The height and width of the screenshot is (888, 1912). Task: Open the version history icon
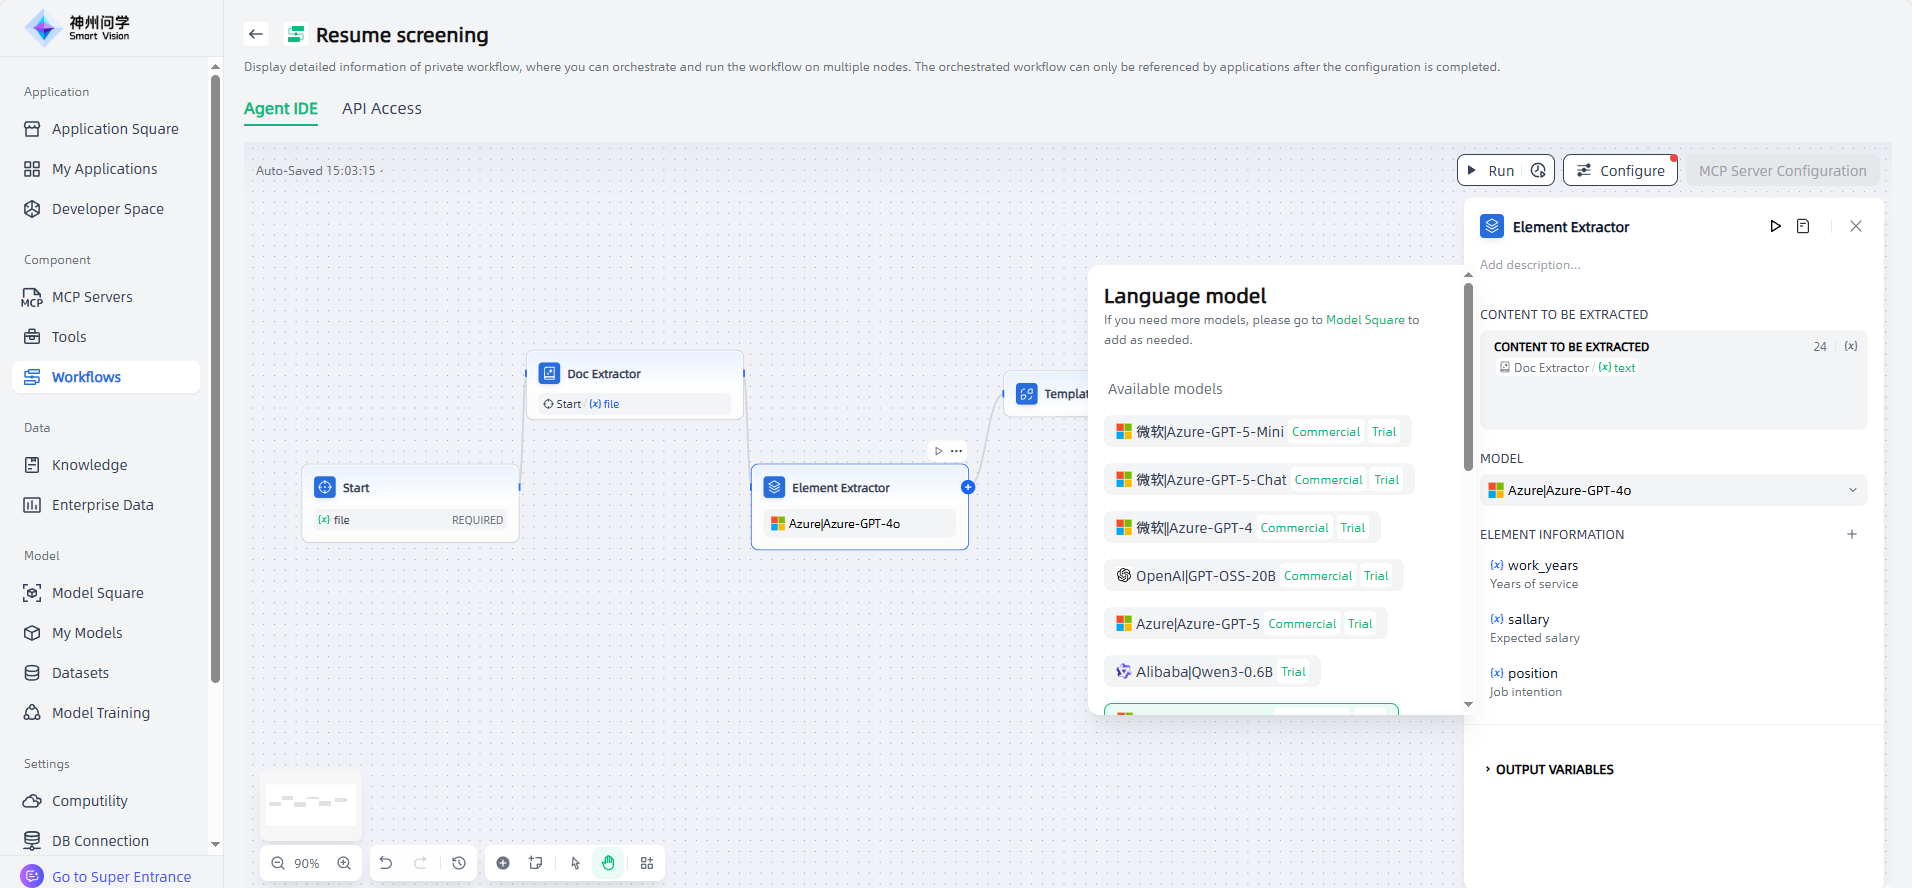point(459,863)
